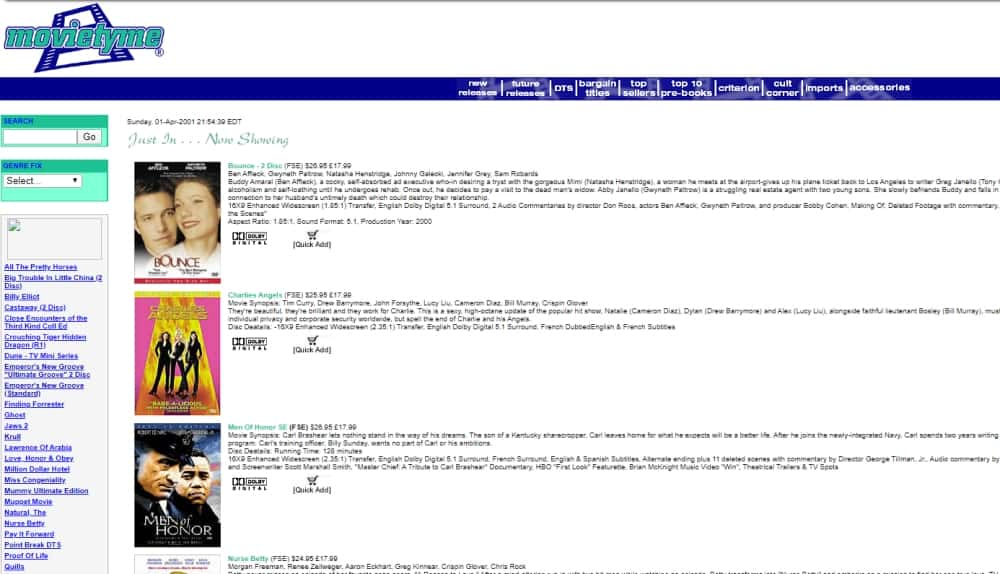1000x574 pixels.
Task: Open Crouching Tiger Hidden Dragon link
Action: [45, 341]
